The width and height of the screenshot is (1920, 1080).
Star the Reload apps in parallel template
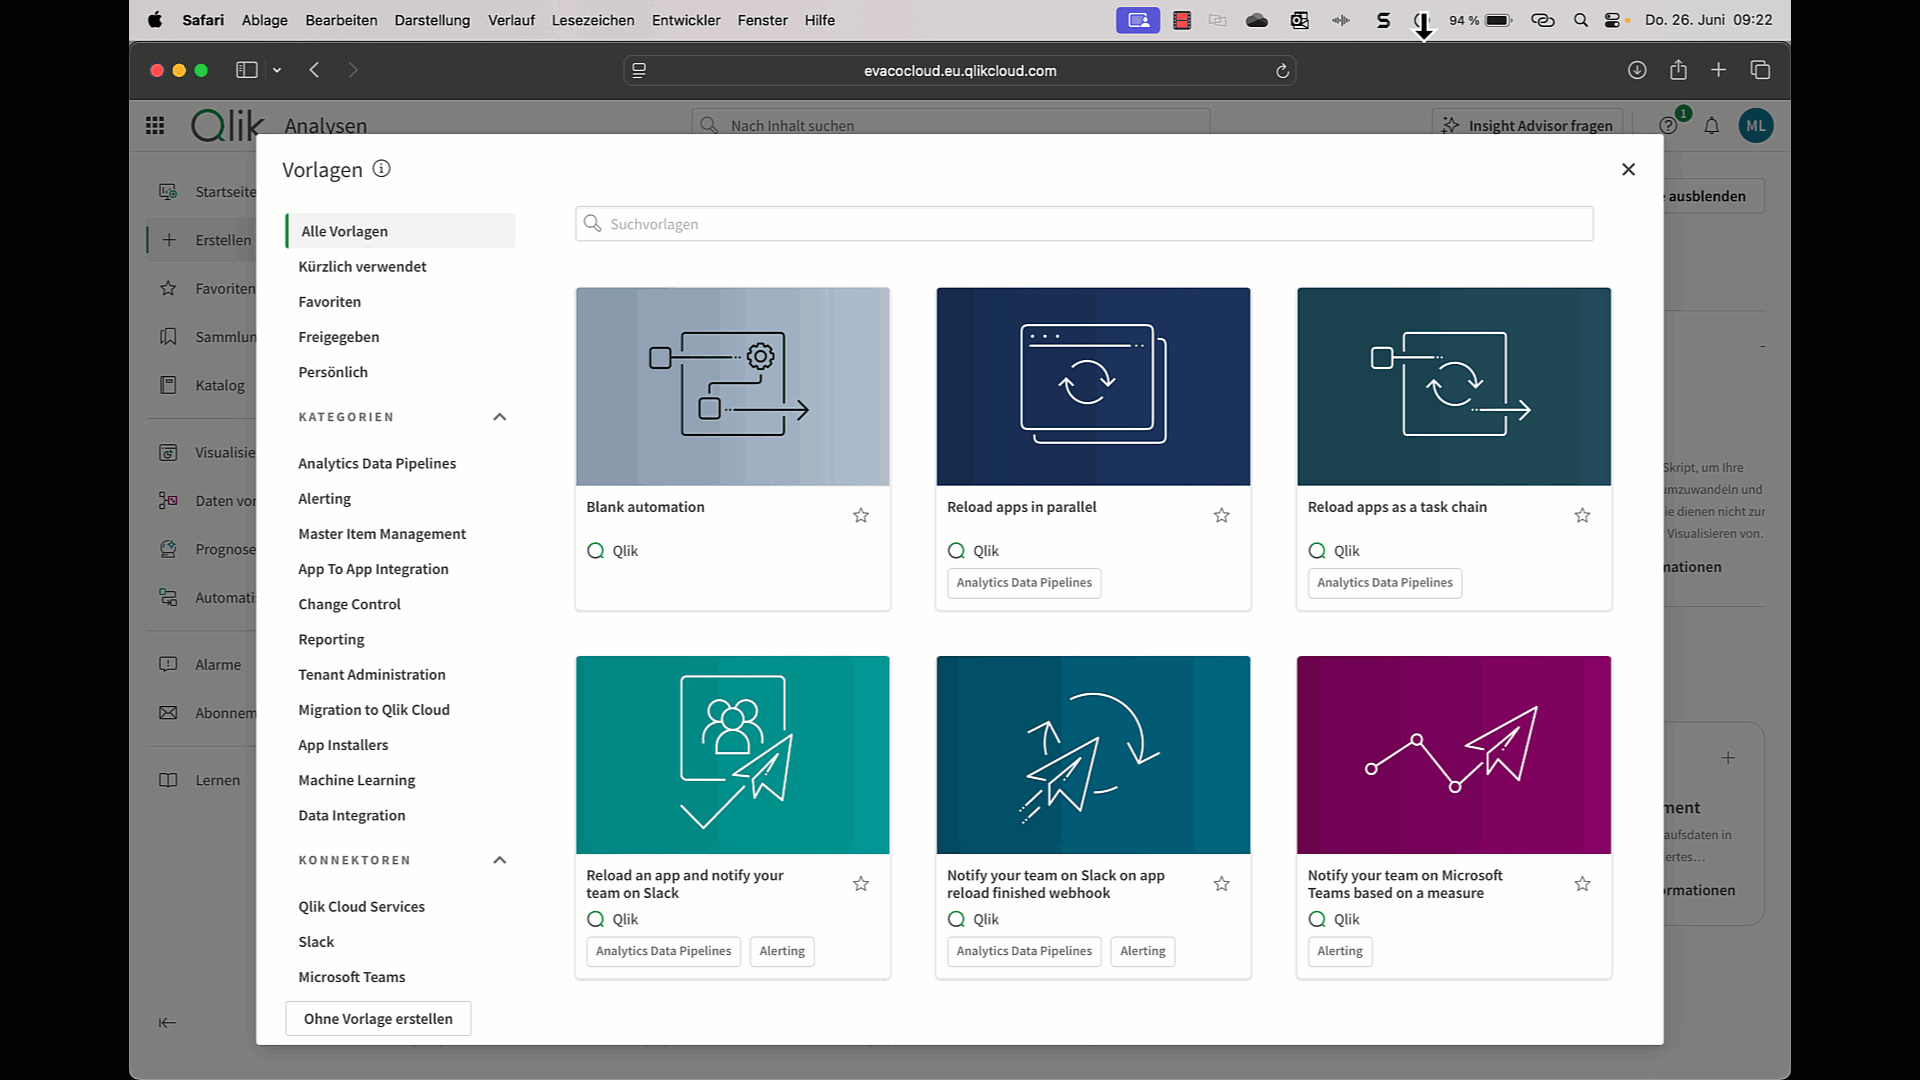(x=1221, y=516)
